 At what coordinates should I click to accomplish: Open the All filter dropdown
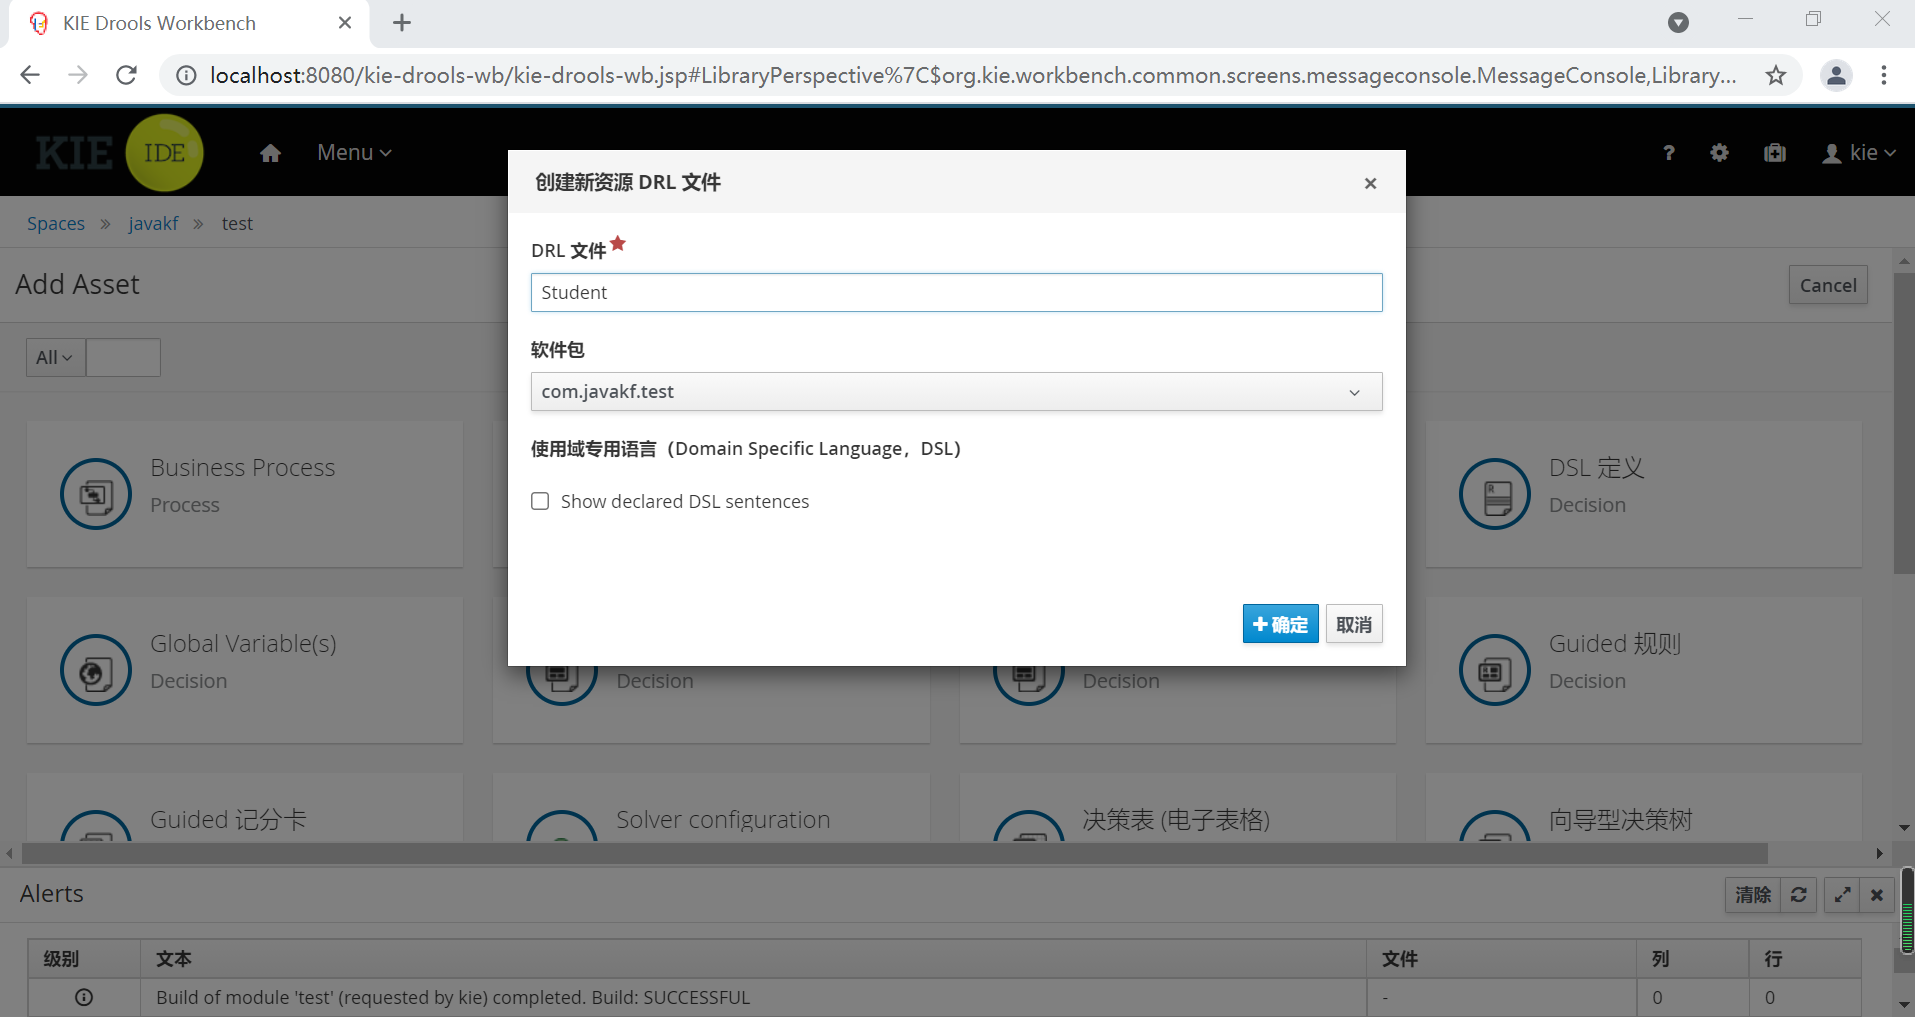55,357
